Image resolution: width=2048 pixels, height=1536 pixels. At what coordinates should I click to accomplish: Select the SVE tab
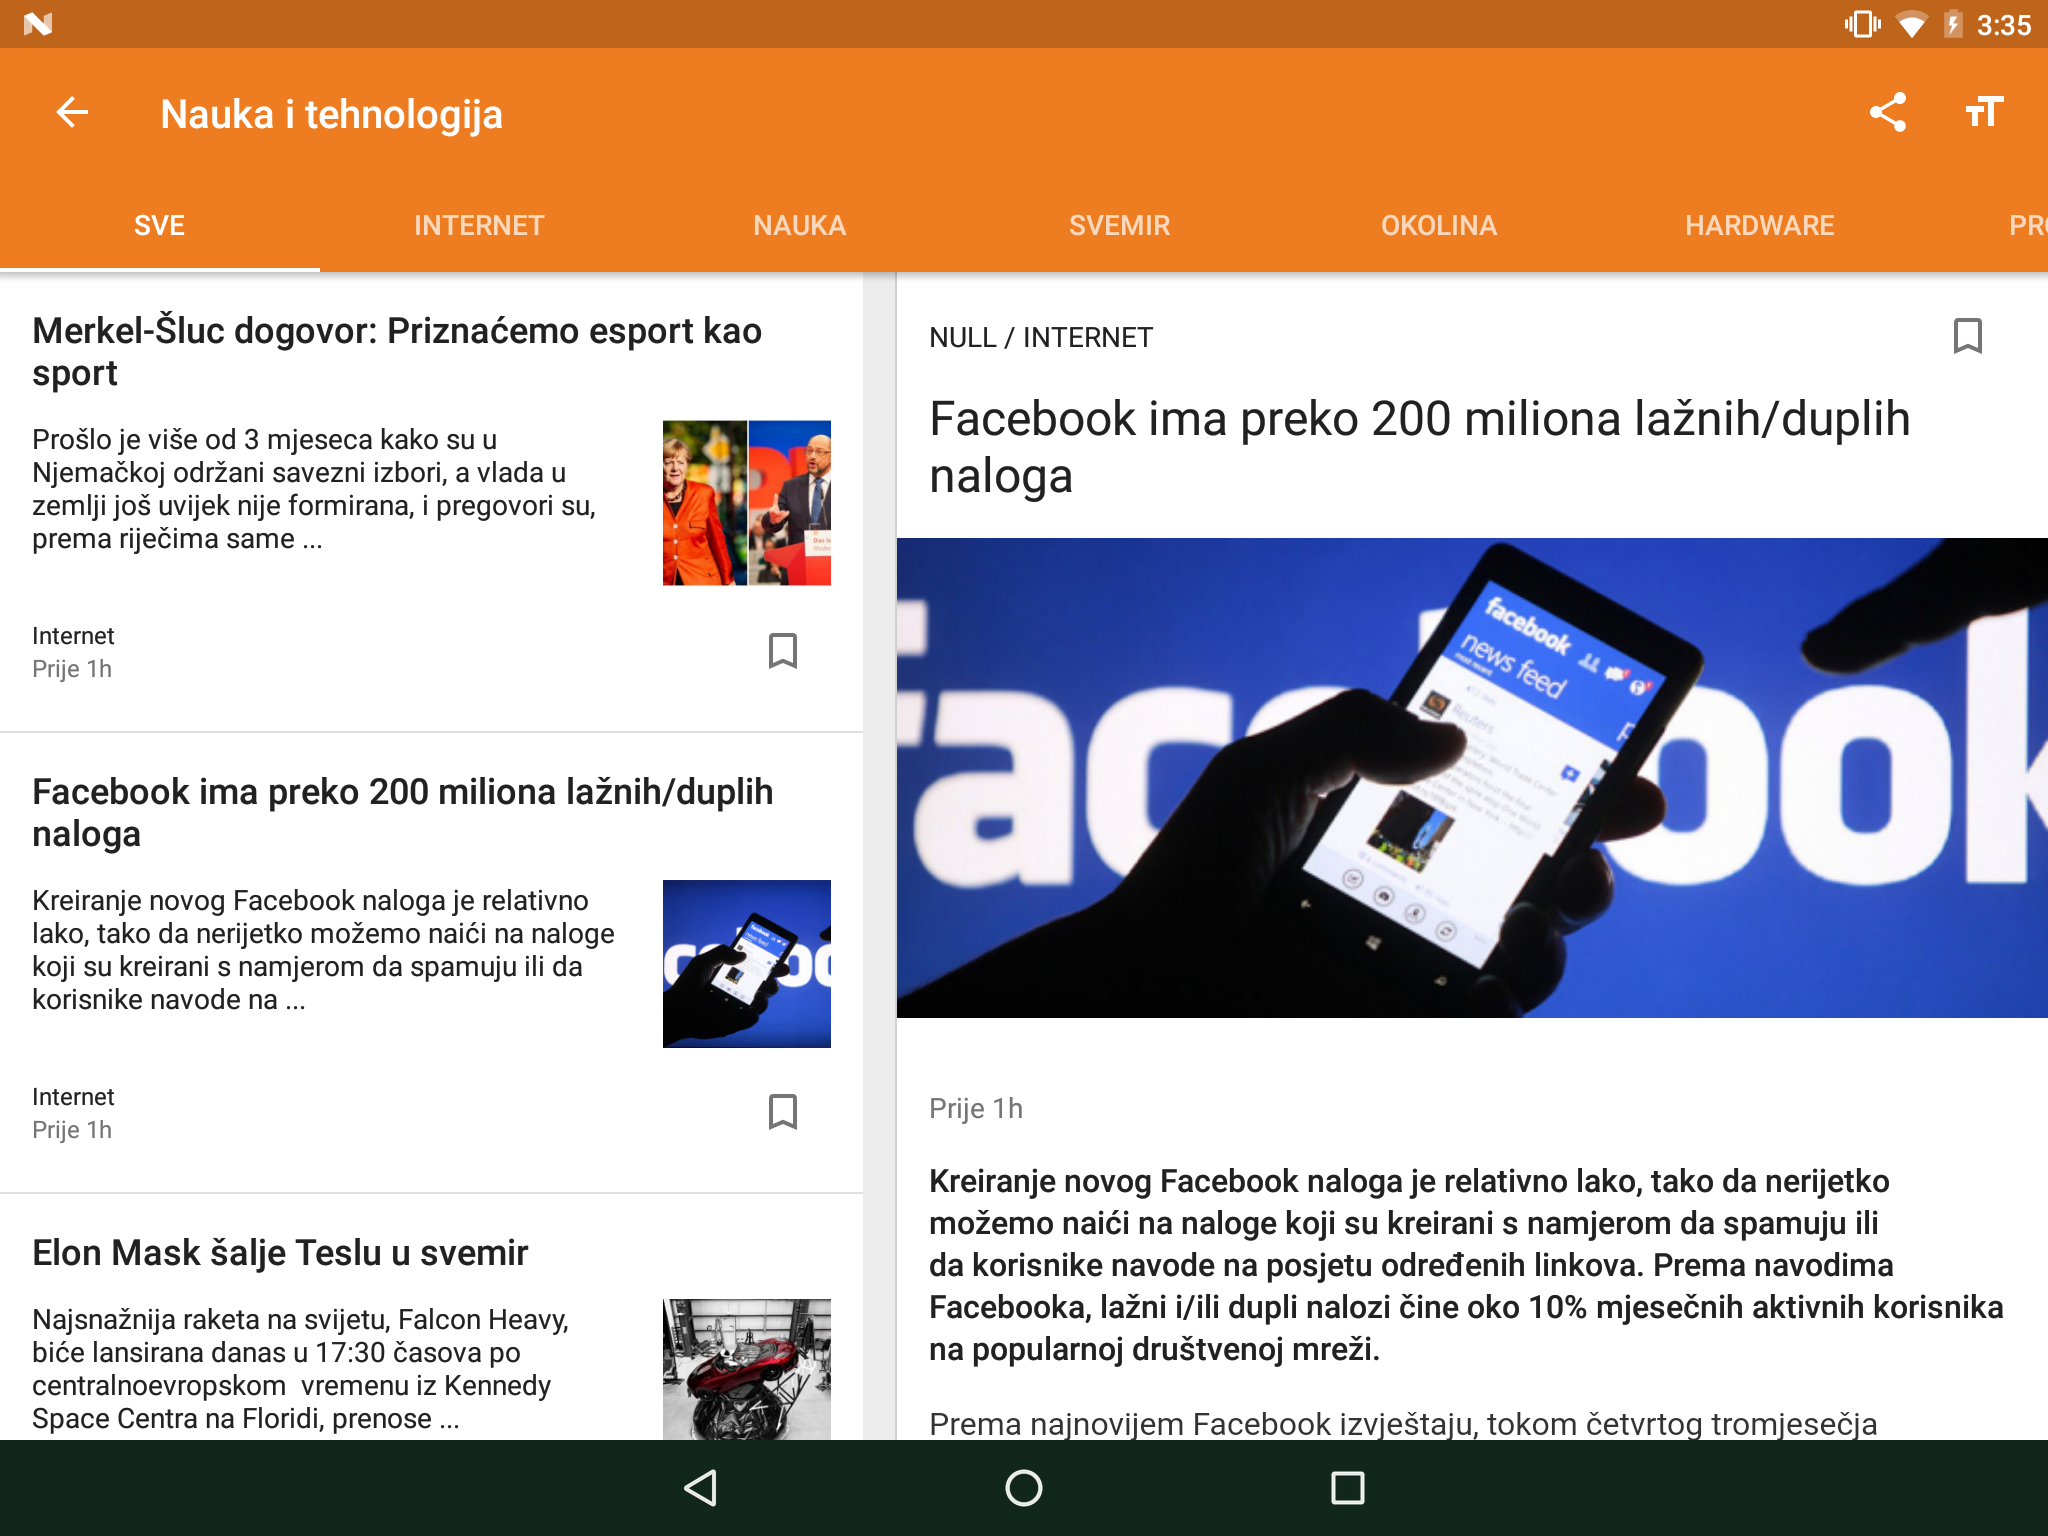(159, 226)
